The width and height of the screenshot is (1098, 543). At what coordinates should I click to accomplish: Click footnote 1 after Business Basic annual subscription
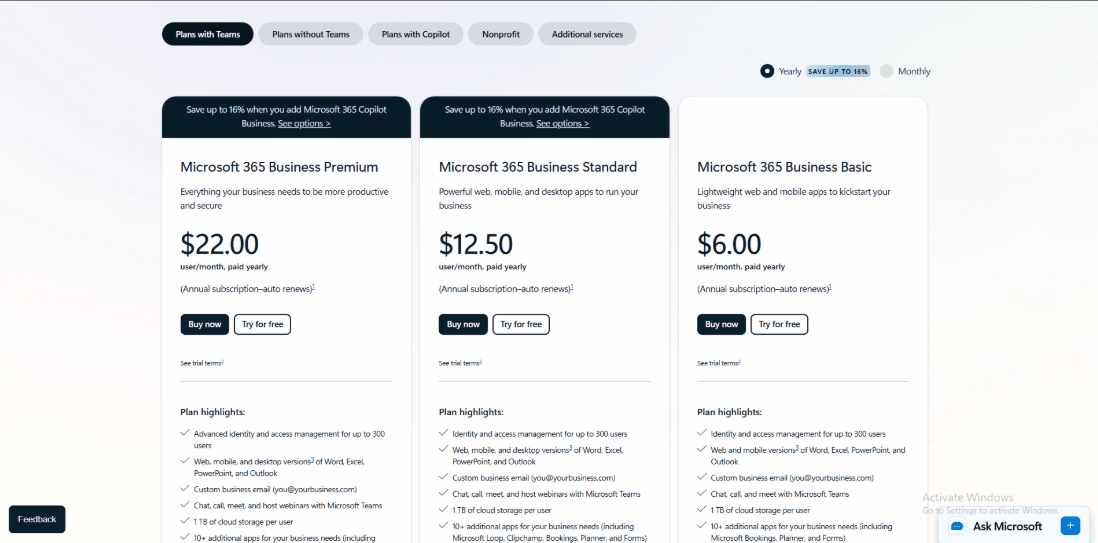(x=830, y=287)
